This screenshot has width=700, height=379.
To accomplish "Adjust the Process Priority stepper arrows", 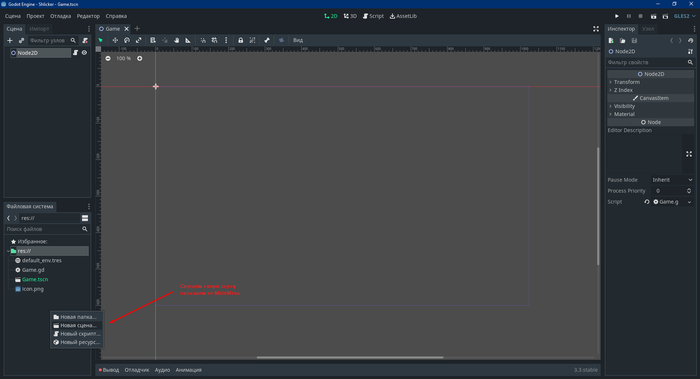I will click(x=689, y=191).
